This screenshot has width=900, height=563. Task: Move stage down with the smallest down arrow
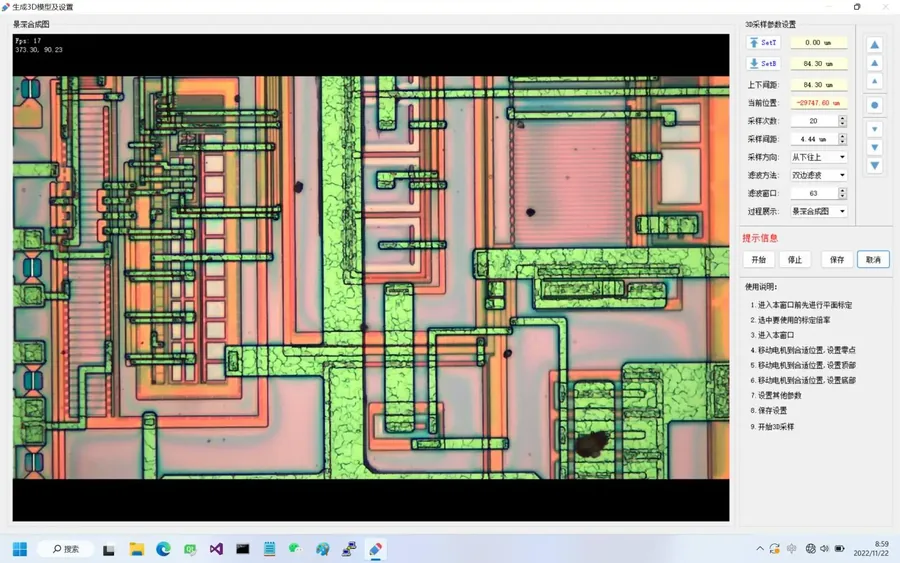click(874, 129)
